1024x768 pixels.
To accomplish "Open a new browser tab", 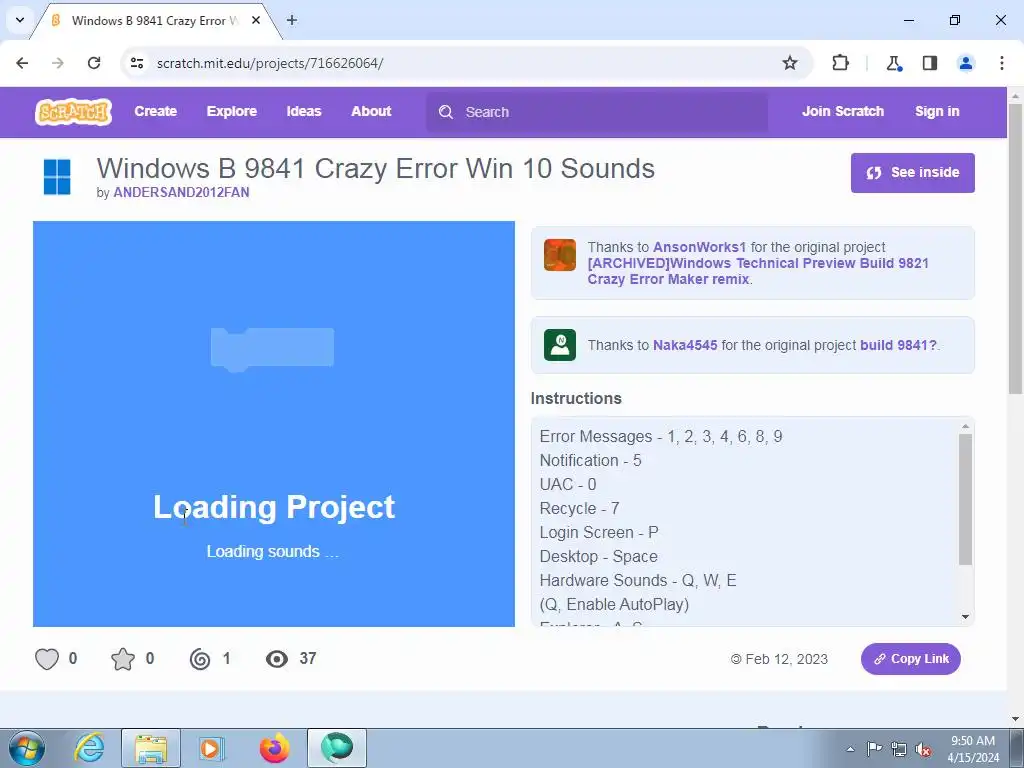I will 292,20.
